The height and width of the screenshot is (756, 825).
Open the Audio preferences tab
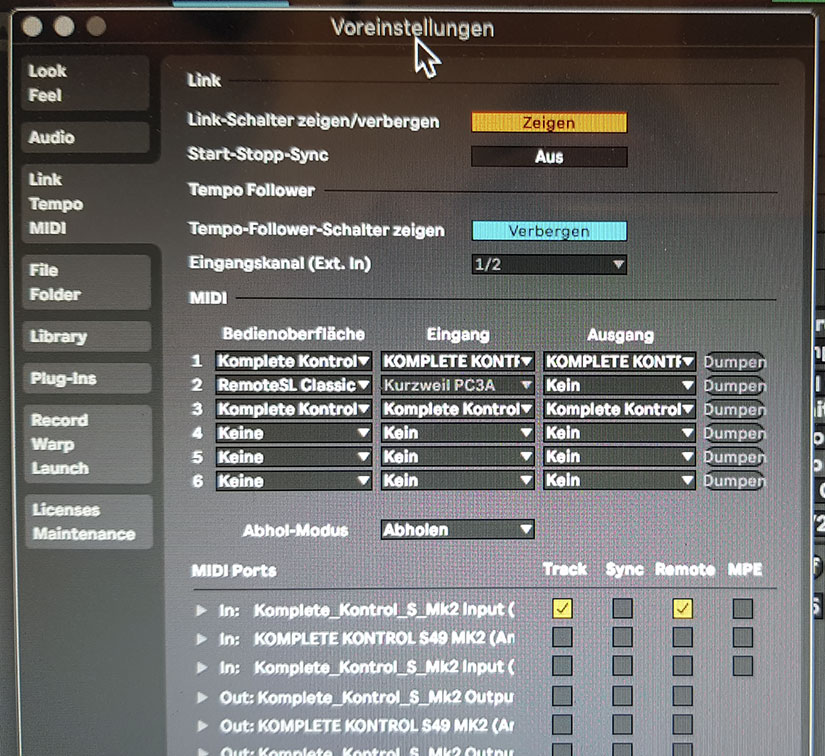point(85,137)
